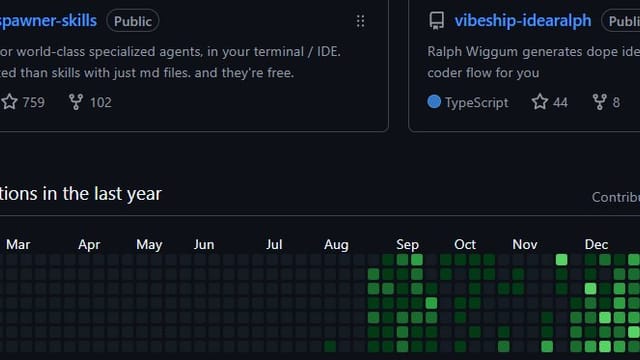Click the Contribution settings text at right
640x360 pixels.
[616, 197]
